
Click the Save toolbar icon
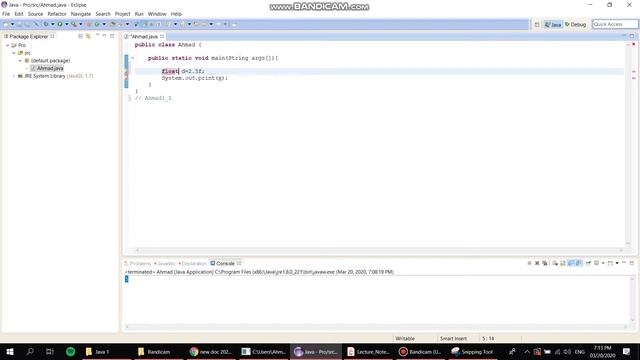tap(20, 24)
